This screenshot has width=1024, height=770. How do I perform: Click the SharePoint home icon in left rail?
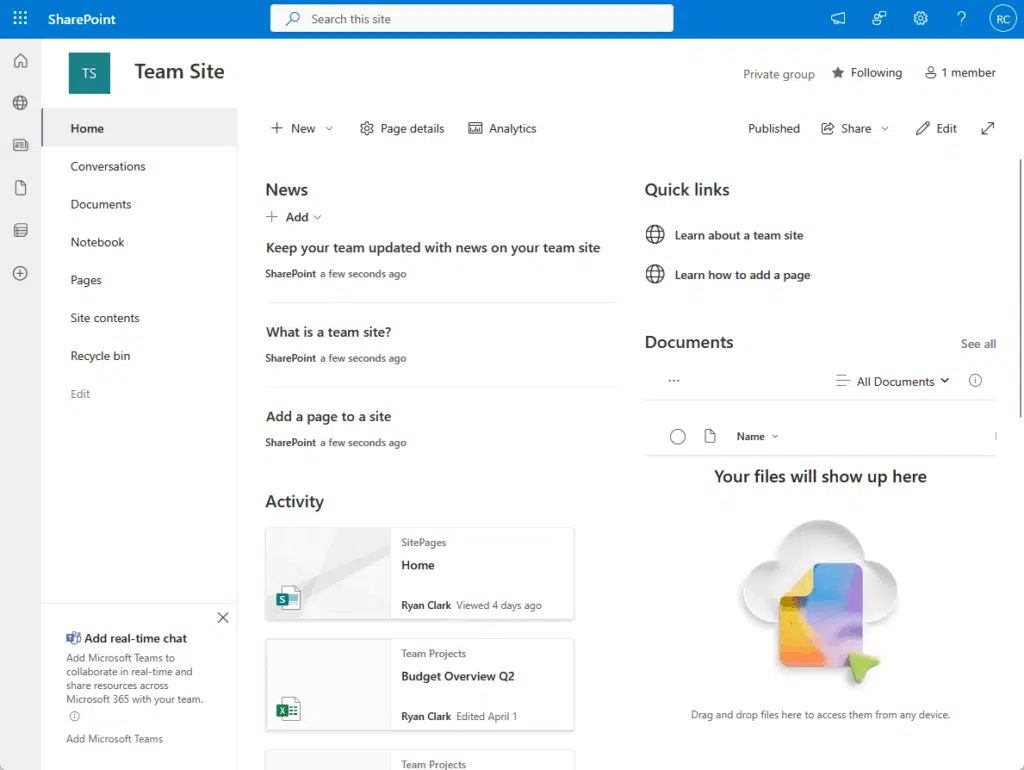point(20,61)
